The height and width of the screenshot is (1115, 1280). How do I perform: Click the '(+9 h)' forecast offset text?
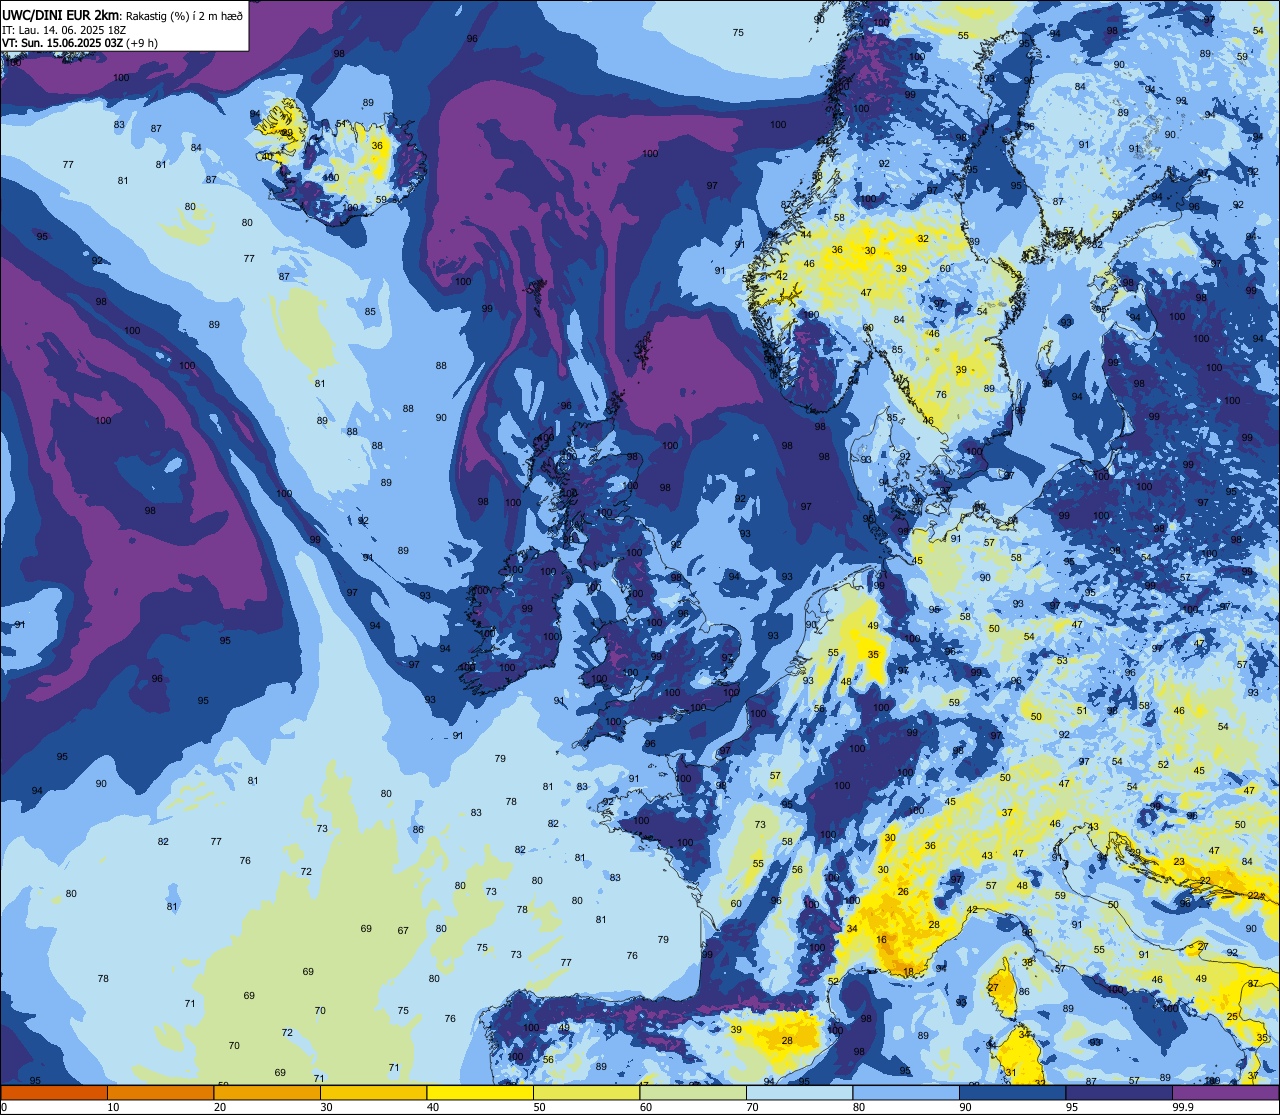point(142,43)
